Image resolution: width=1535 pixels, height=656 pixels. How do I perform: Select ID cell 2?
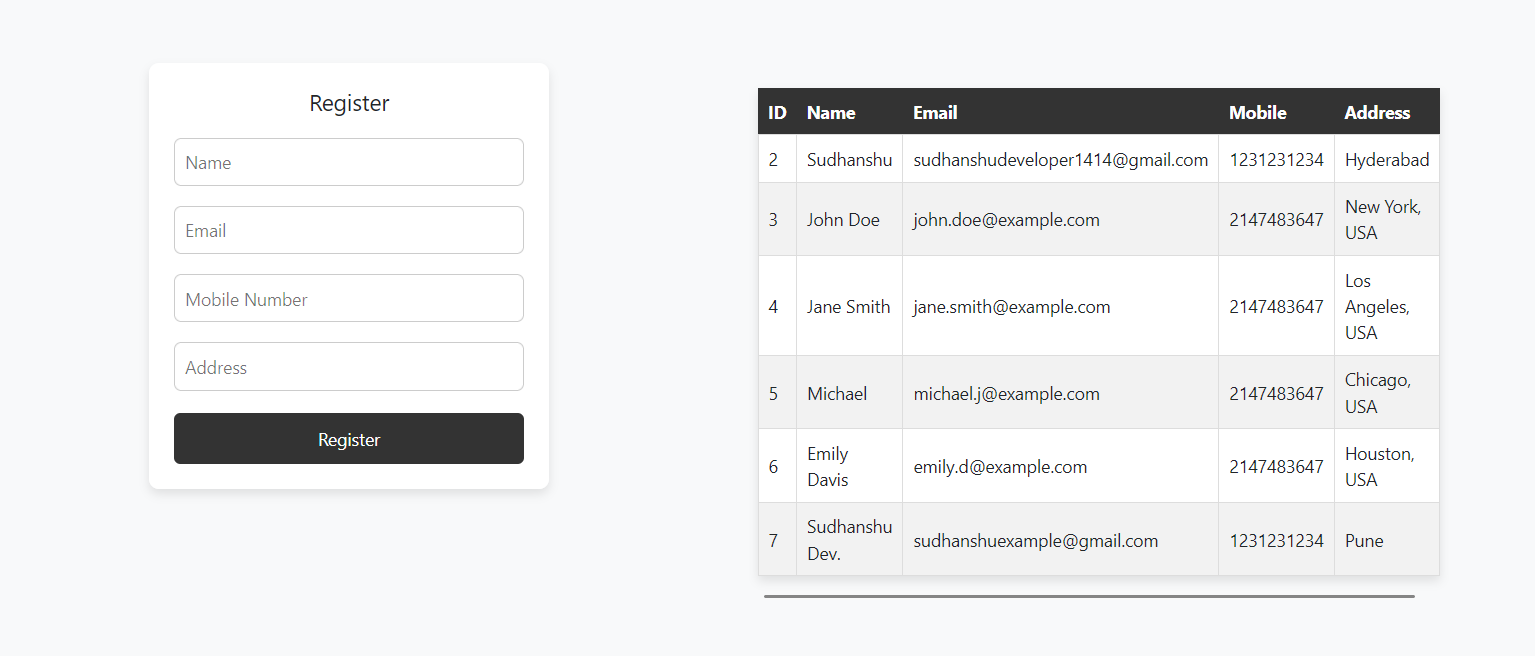pyautogui.click(x=777, y=159)
